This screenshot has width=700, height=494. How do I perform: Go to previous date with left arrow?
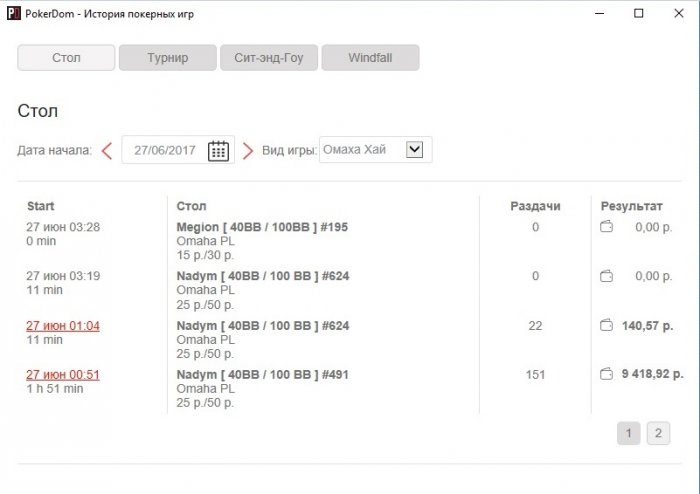107,151
